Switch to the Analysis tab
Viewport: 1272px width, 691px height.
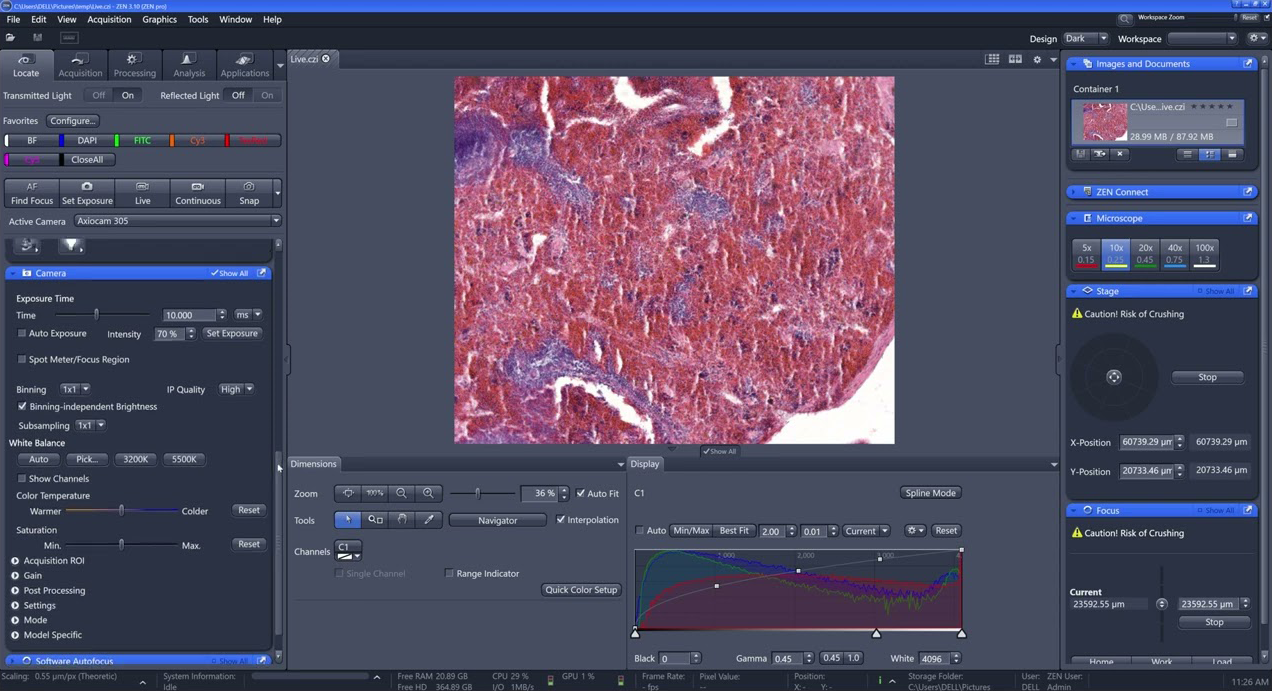pos(189,66)
